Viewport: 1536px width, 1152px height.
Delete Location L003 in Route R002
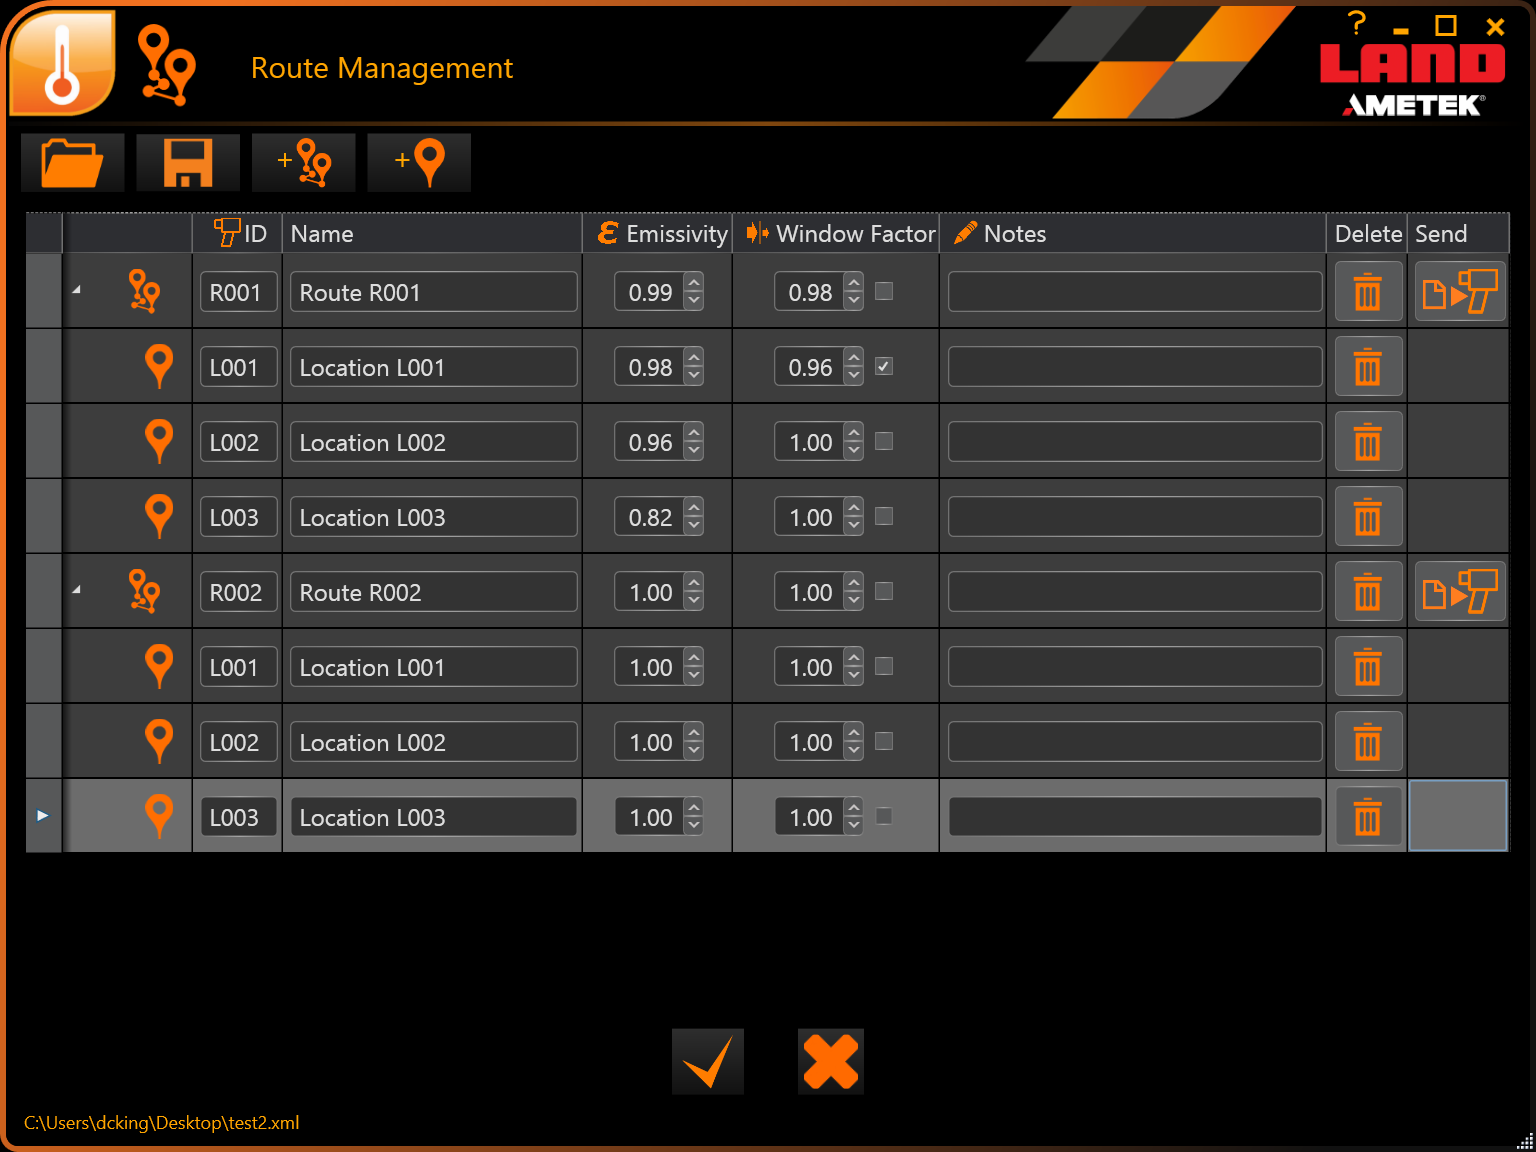[x=1368, y=816]
